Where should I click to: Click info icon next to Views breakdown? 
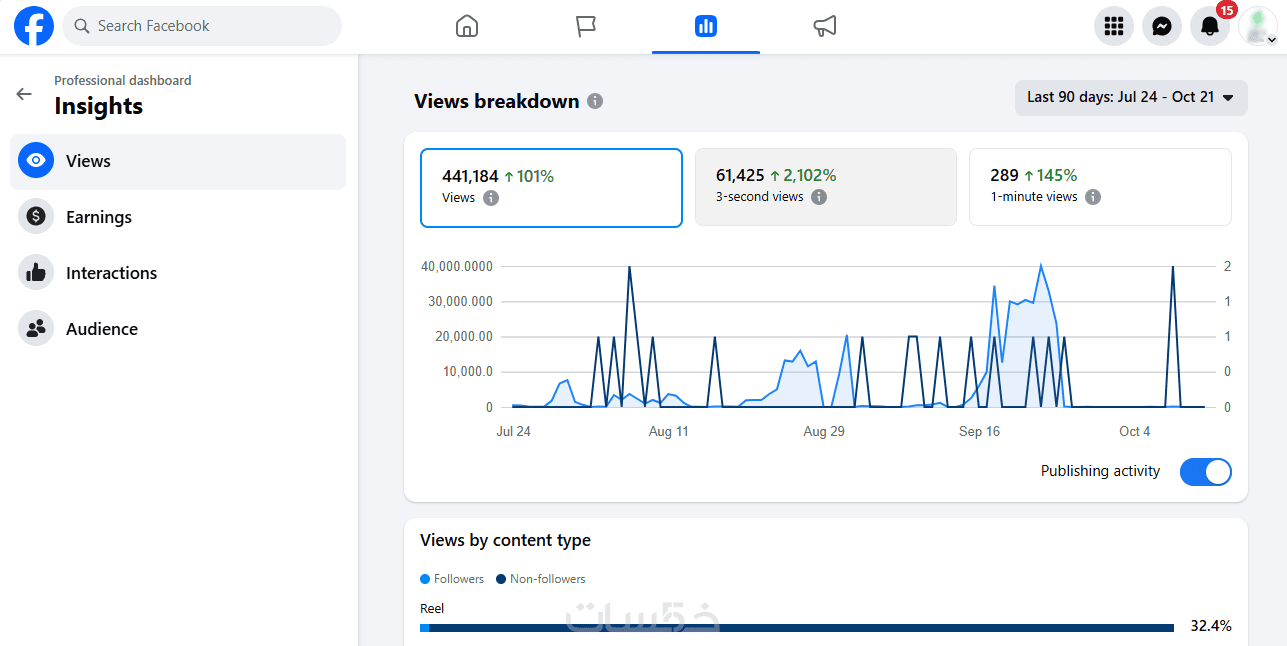coord(595,101)
